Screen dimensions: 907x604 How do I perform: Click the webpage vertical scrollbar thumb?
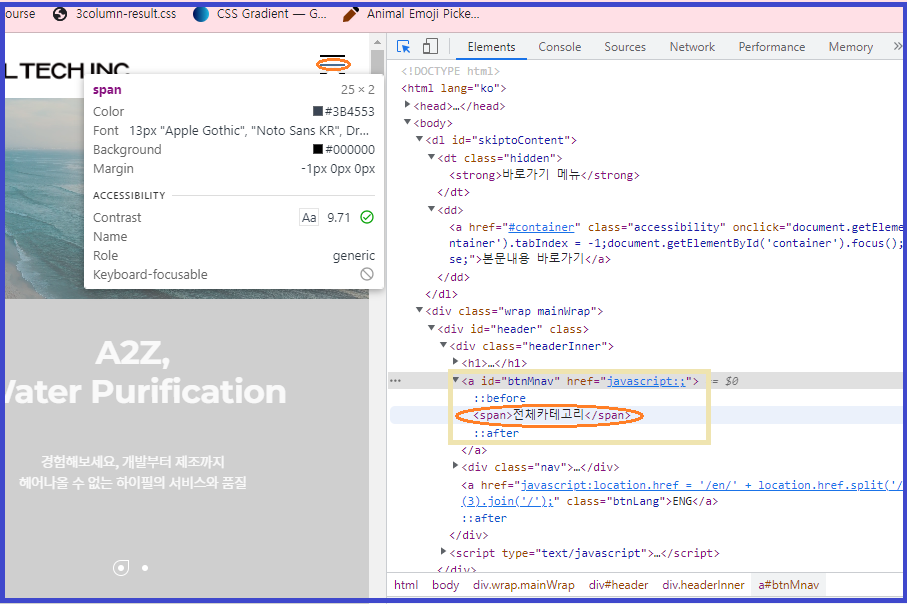pos(377,62)
